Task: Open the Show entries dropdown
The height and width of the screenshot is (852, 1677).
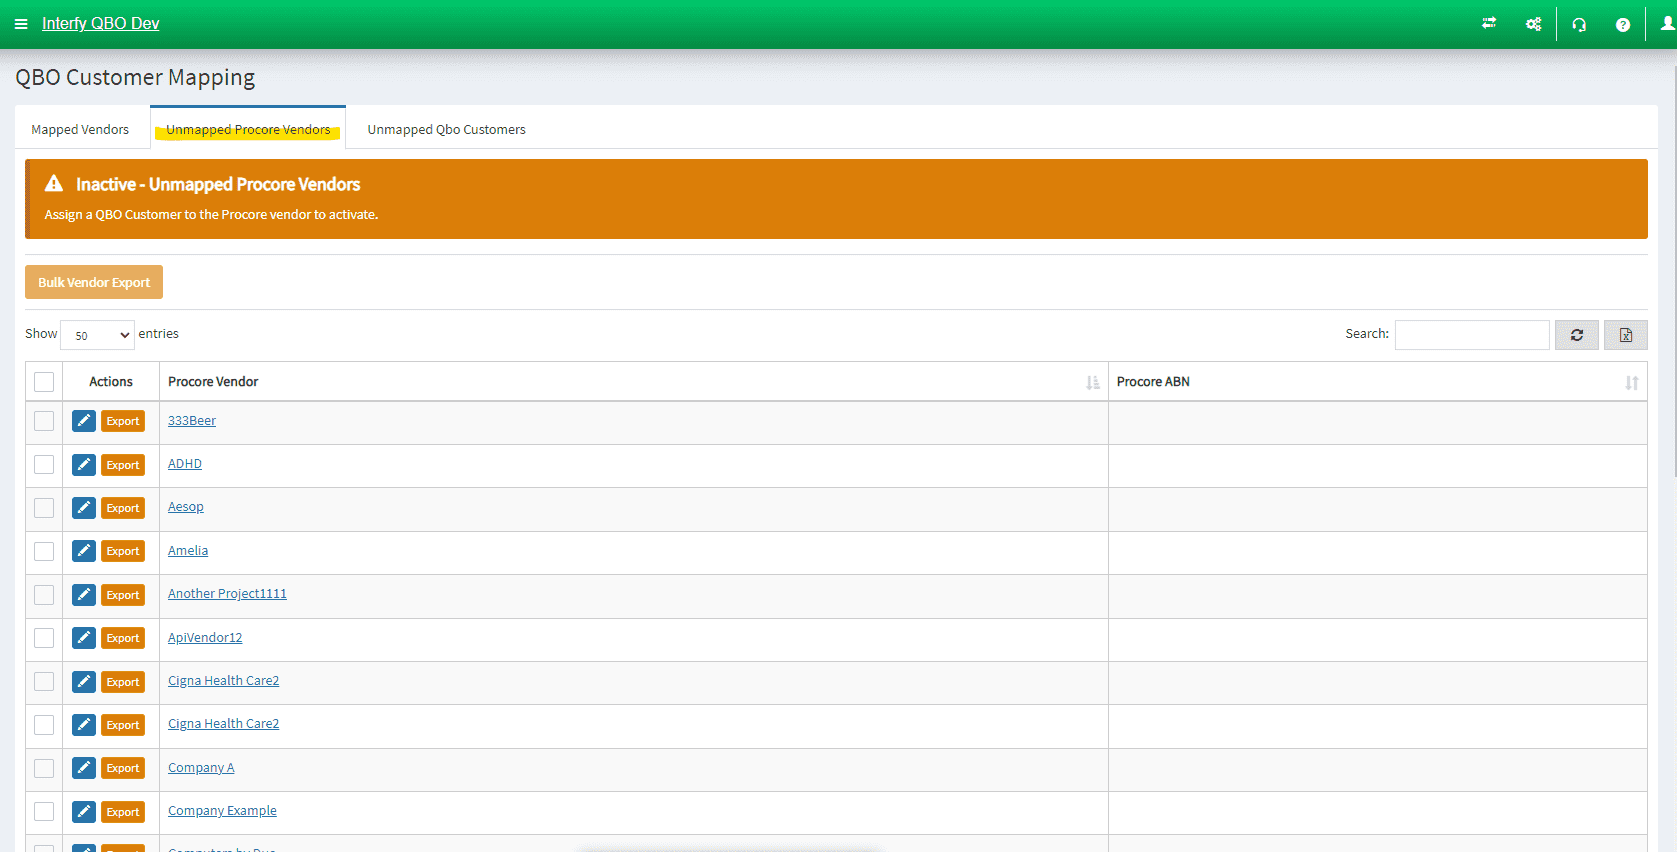Action: pyautogui.click(x=97, y=335)
